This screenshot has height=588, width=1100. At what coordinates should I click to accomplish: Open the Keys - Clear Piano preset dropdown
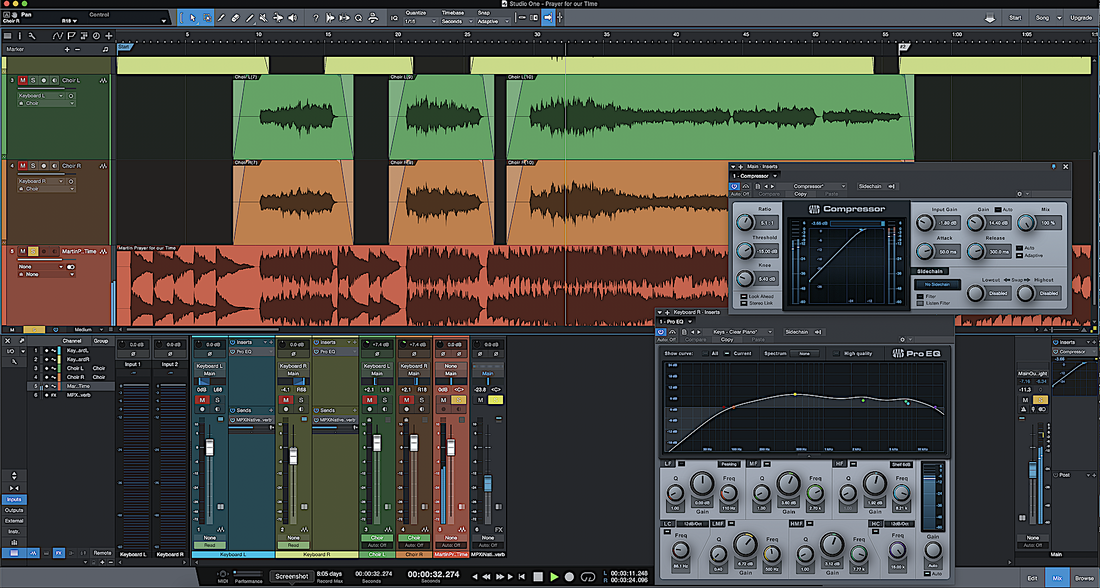pos(743,332)
